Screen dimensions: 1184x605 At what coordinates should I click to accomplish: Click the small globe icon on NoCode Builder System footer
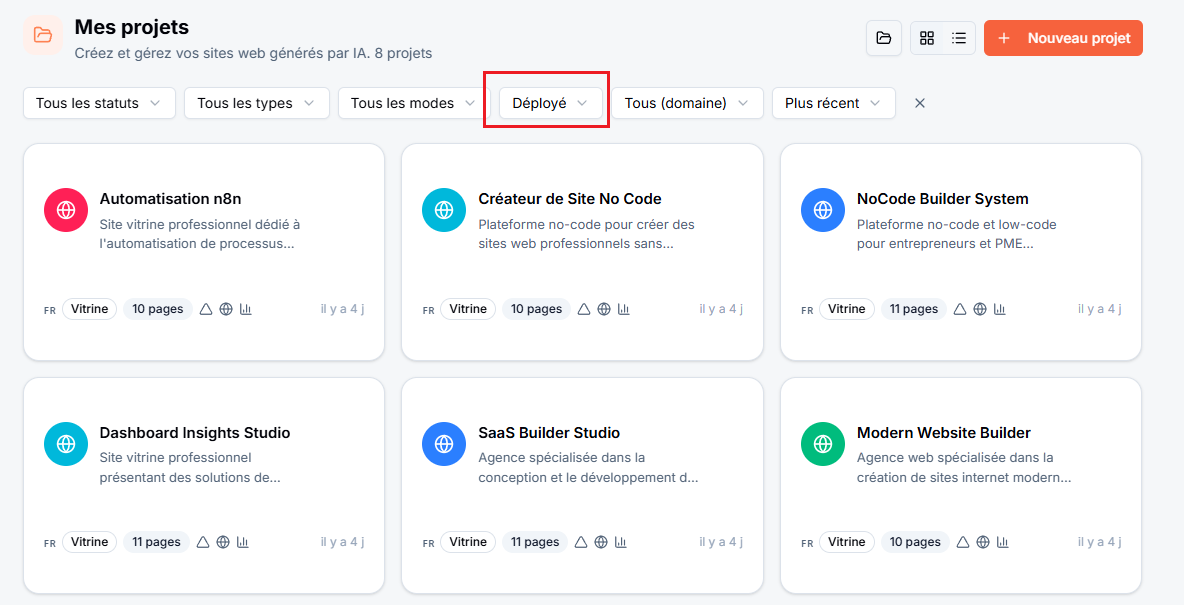[980, 309]
